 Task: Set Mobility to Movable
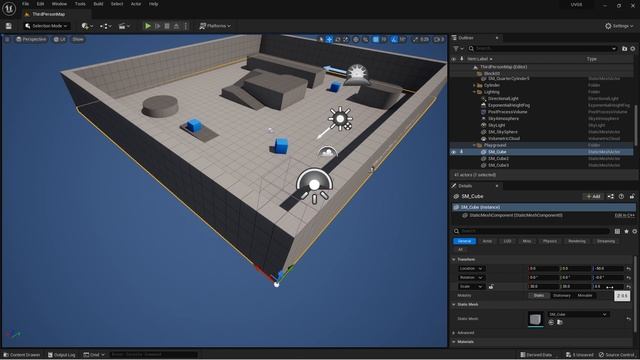pyautogui.click(x=585, y=296)
